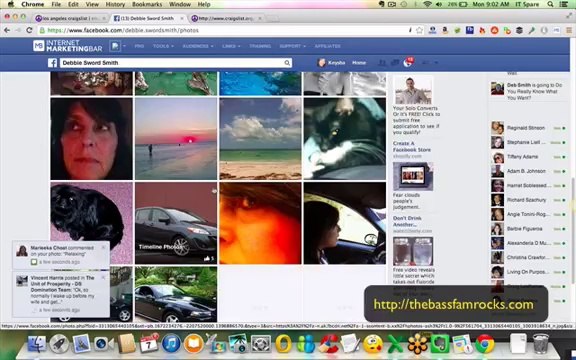Viewport: 576px width, 360px height.
Task: Switch to the www.craigslist.org tab
Action: click(x=226, y=18)
